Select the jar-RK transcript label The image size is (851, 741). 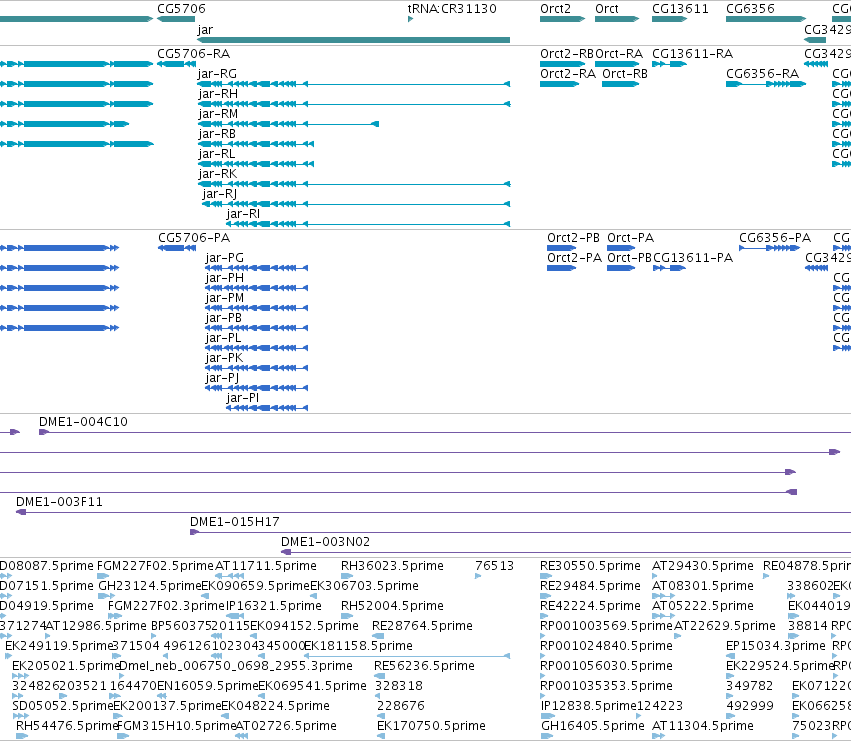point(217,174)
